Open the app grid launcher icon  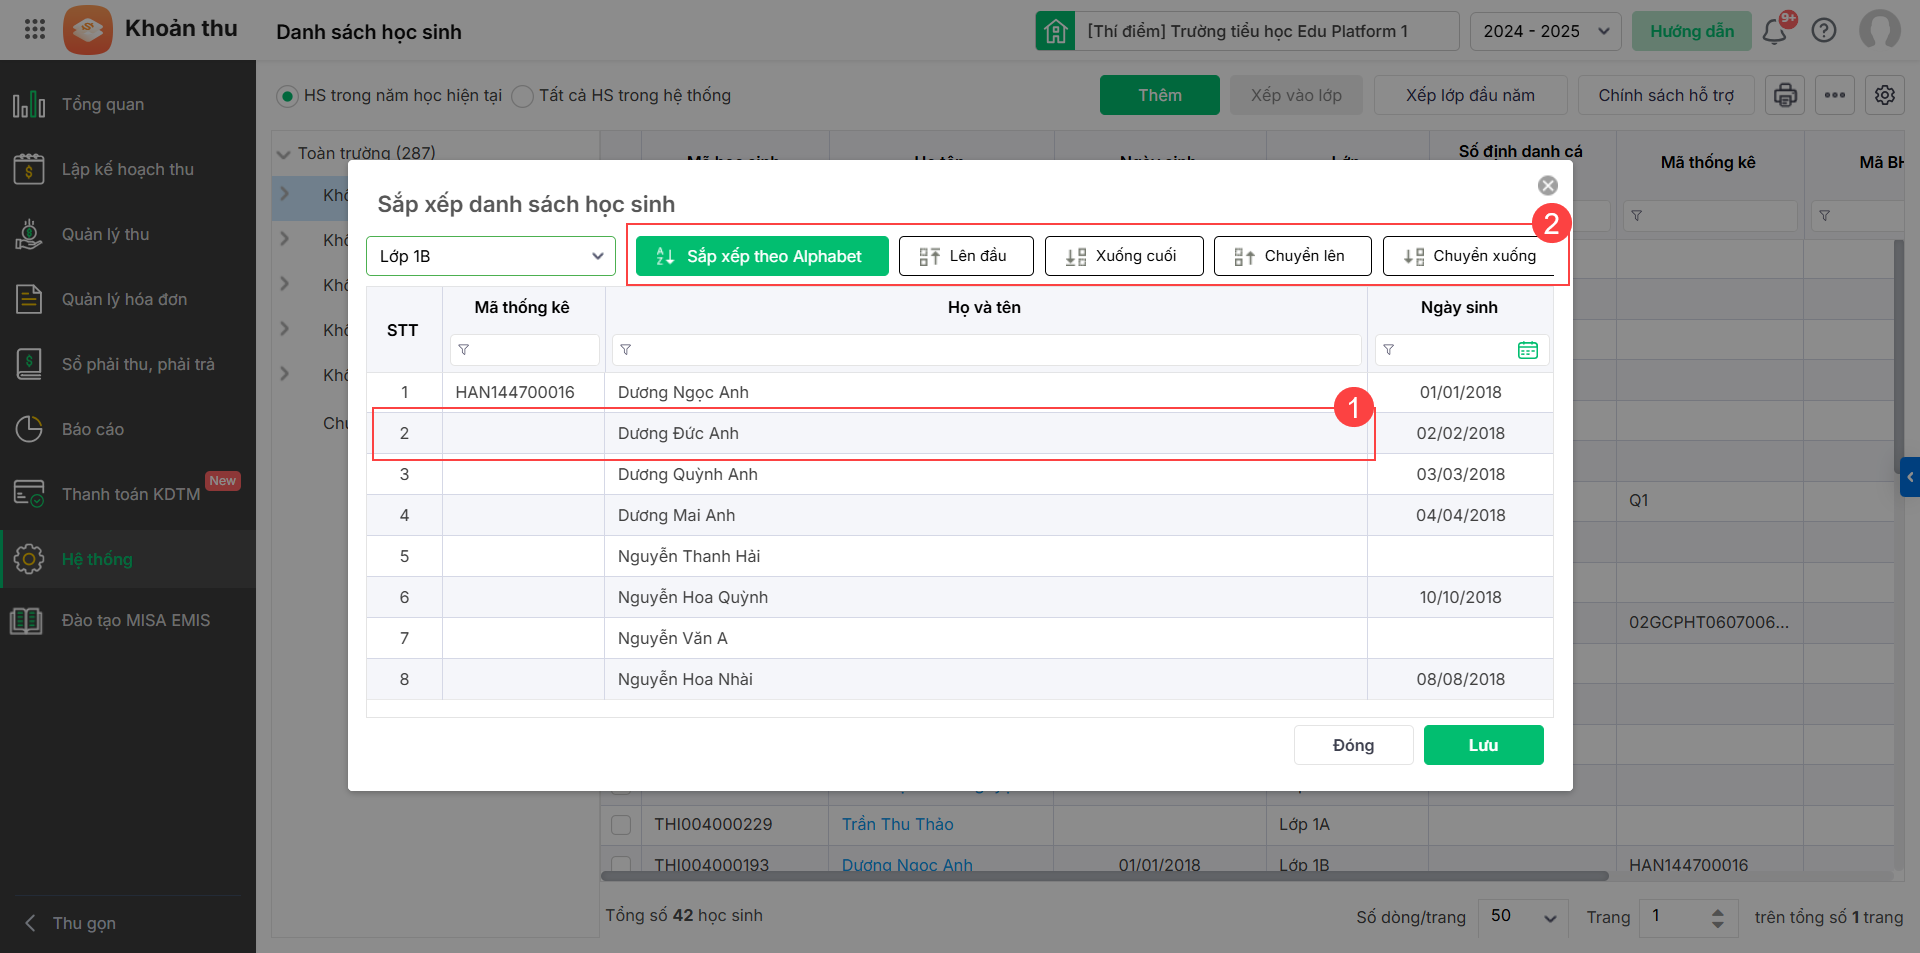tap(35, 29)
